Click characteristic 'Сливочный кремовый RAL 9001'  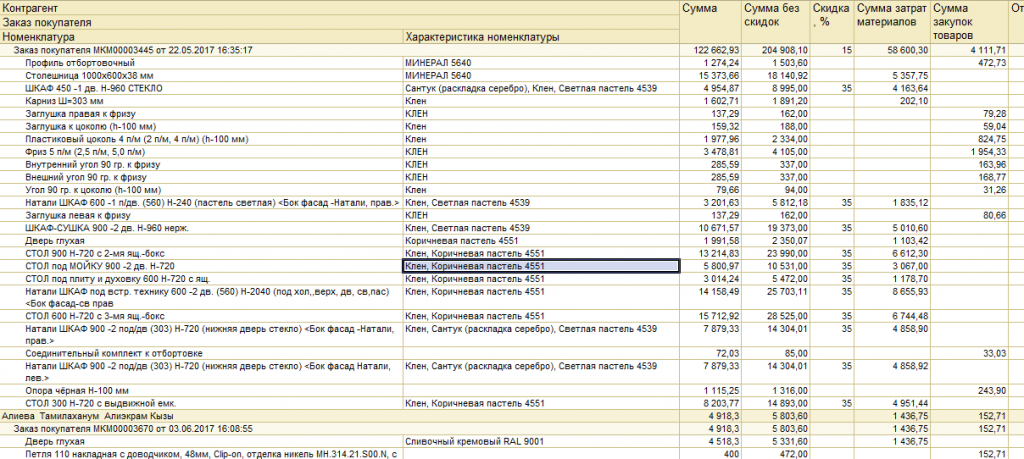click(x=475, y=442)
